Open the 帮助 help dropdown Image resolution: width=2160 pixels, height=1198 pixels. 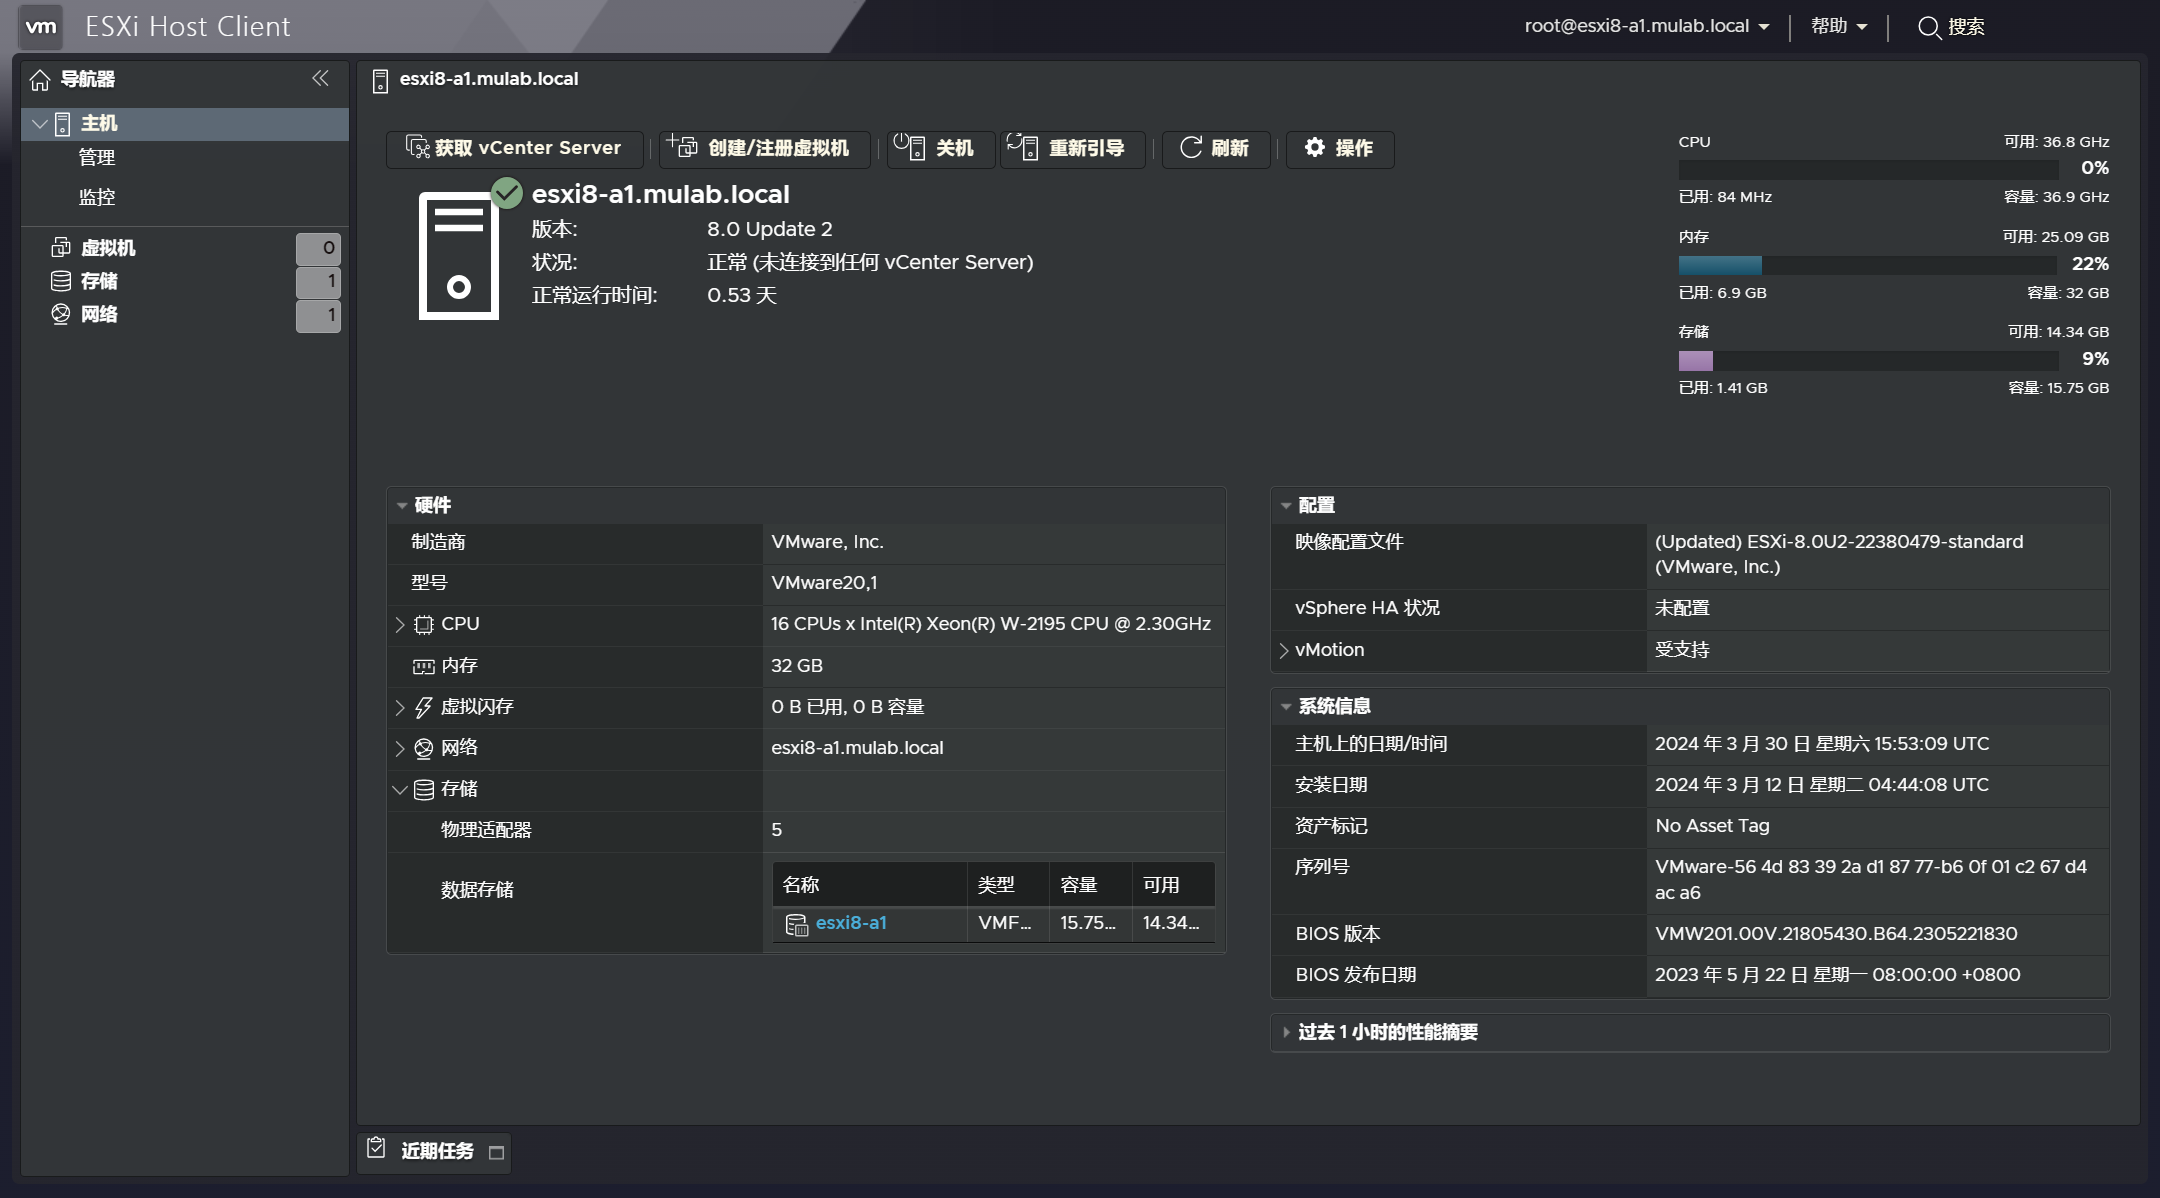click(x=1839, y=27)
